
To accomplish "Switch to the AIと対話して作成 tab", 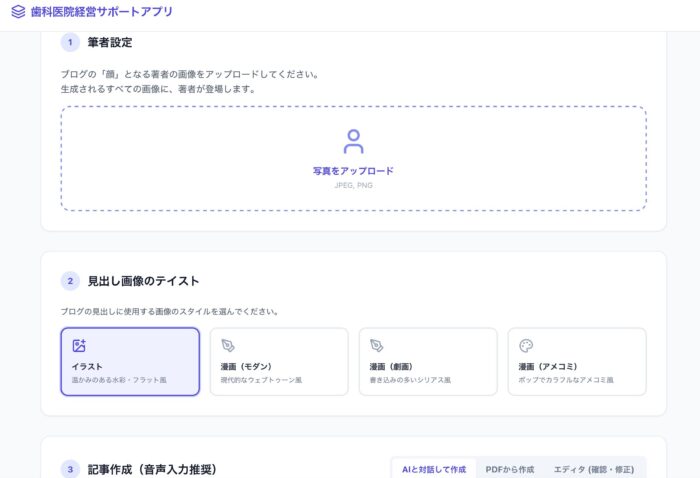I will pyautogui.click(x=434, y=469).
